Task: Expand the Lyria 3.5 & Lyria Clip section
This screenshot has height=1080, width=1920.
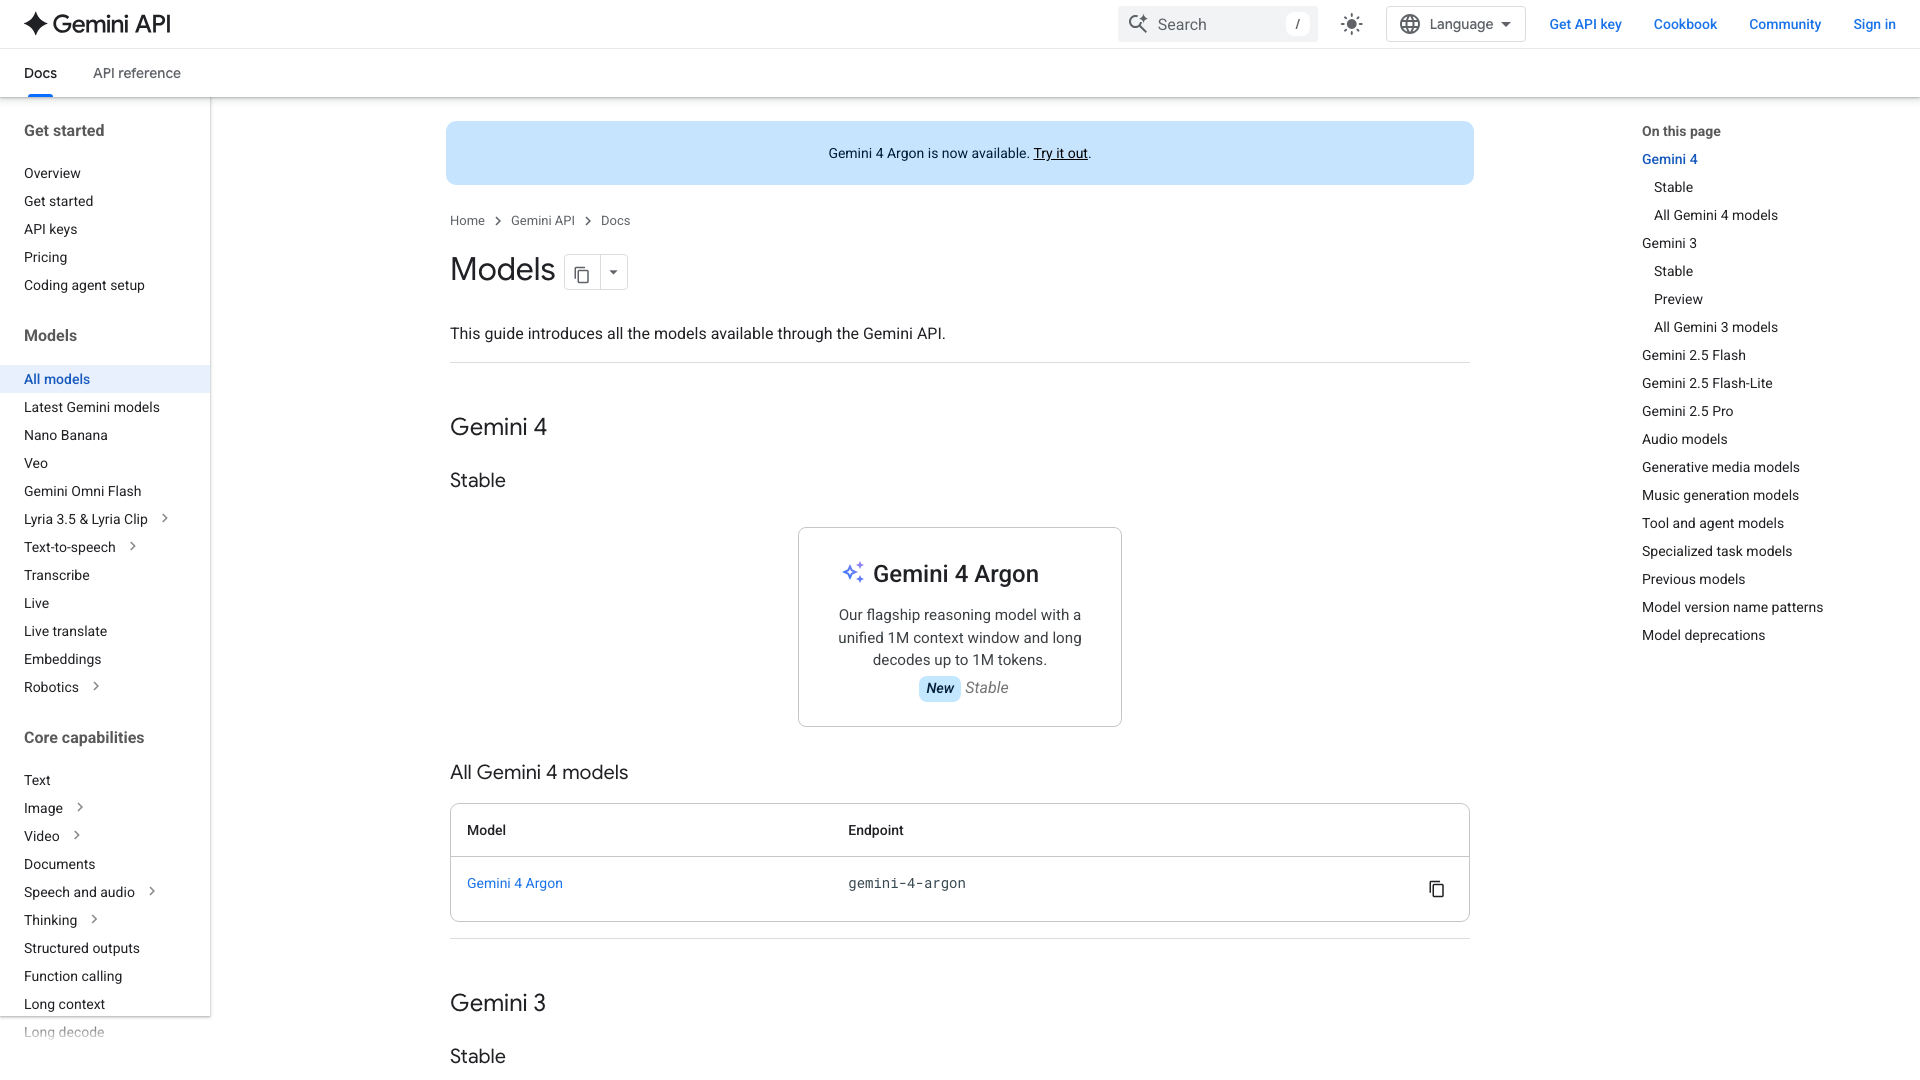Action: pyautogui.click(x=165, y=519)
